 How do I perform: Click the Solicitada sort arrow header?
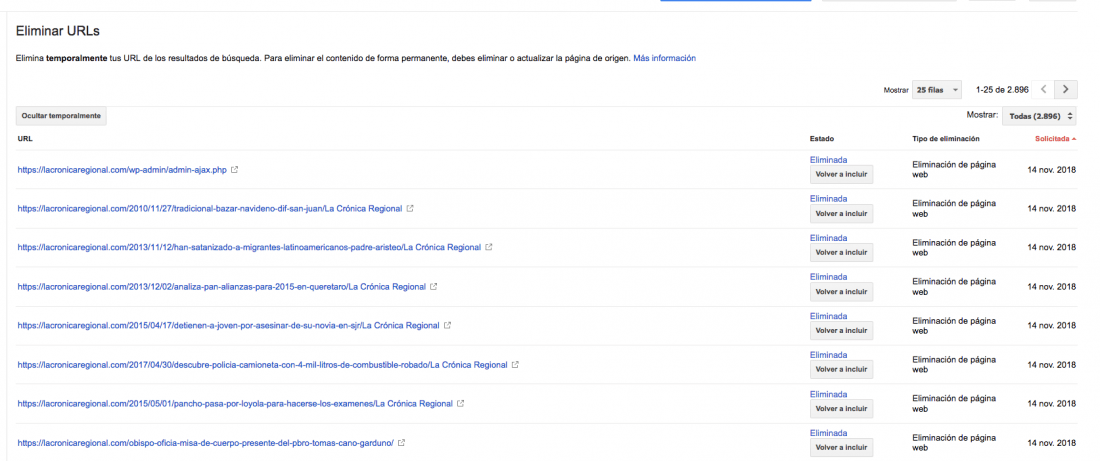click(x=1055, y=139)
